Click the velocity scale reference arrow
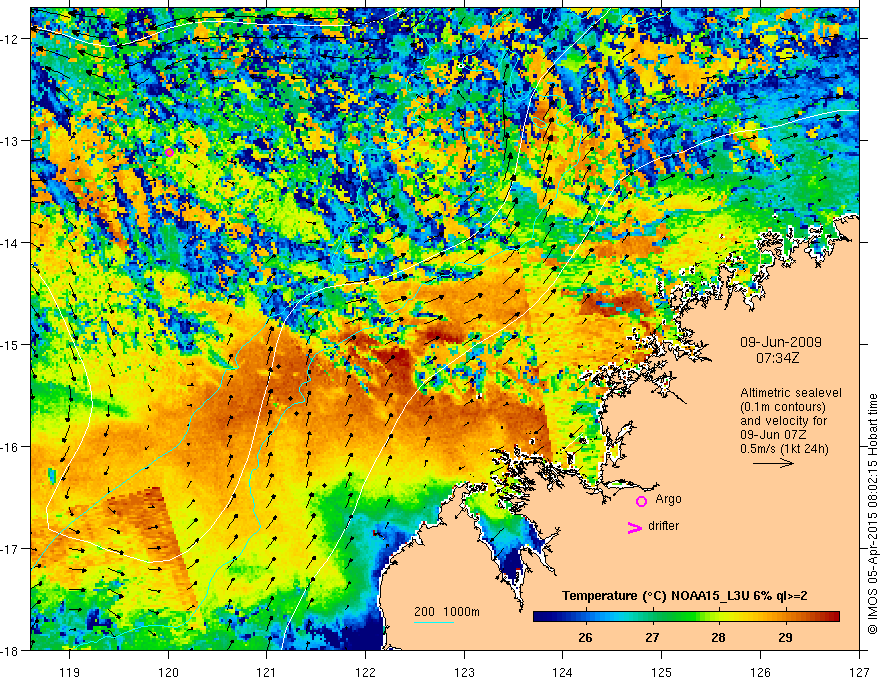The width and height of the screenshot is (880, 680). [x=773, y=463]
